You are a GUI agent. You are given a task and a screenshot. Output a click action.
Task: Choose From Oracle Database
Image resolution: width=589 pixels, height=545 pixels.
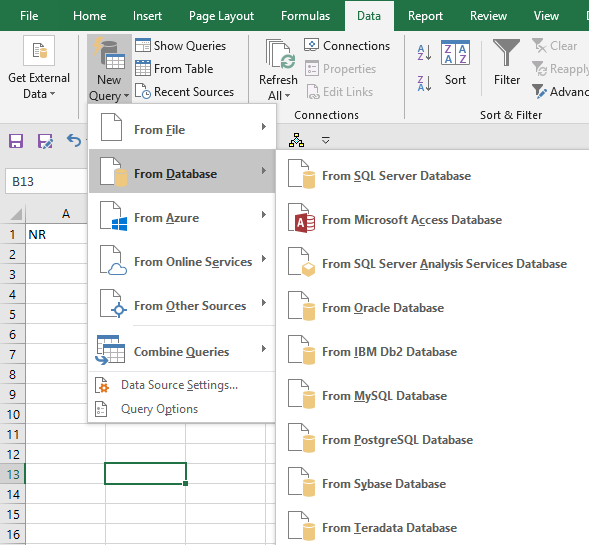click(x=433, y=305)
